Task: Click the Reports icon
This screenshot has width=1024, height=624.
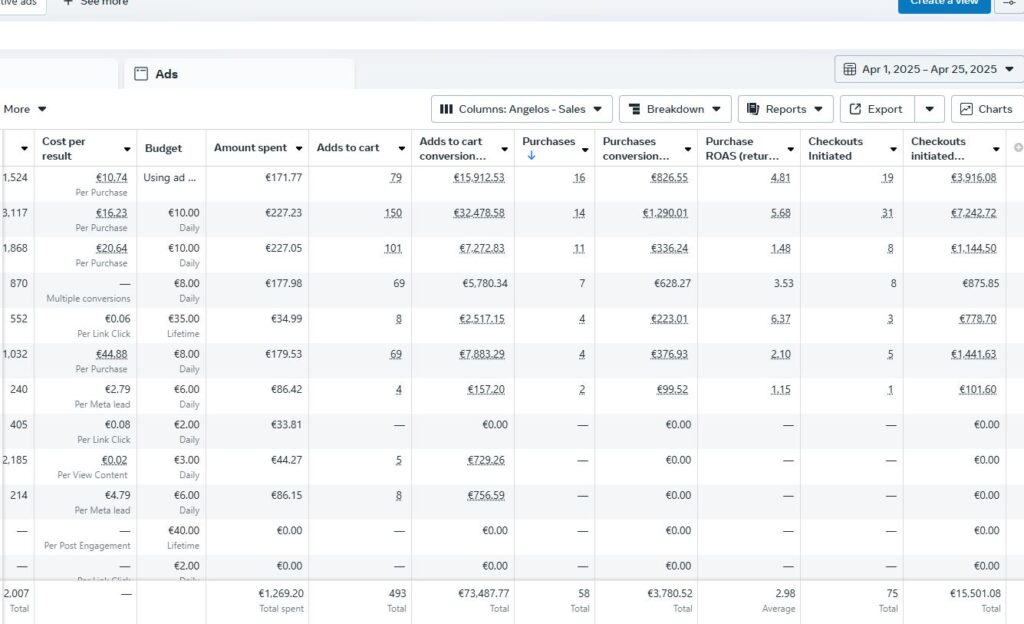Action: coord(753,109)
